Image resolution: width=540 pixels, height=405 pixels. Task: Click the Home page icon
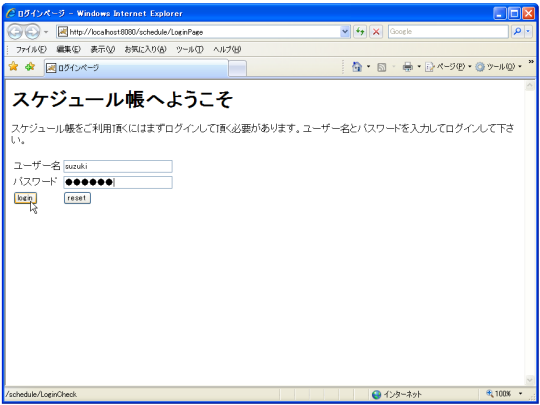point(357,66)
